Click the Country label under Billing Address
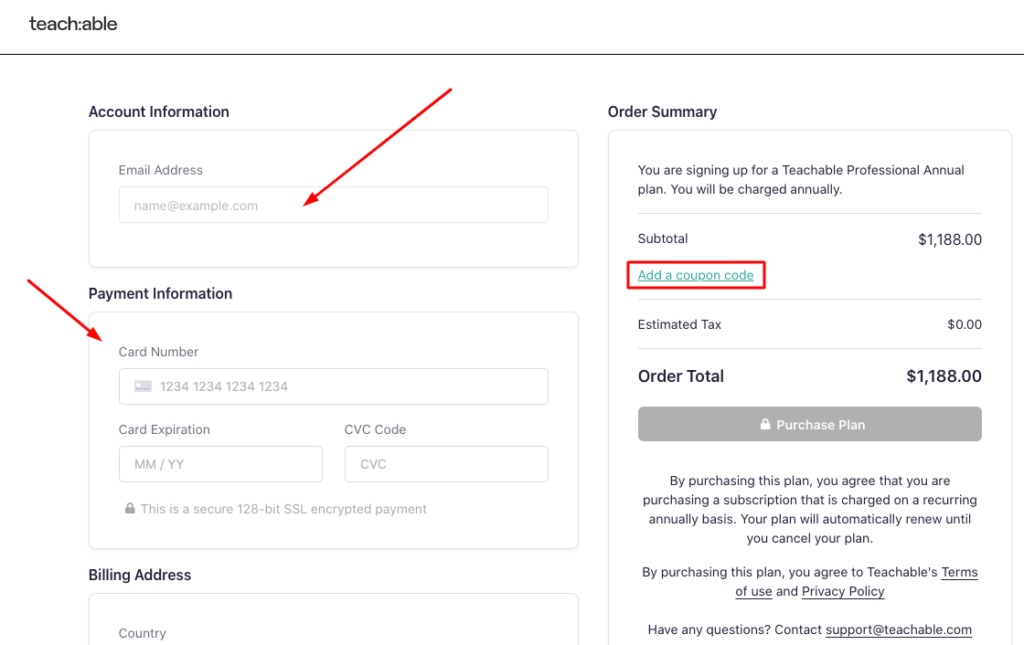 [x=142, y=633]
